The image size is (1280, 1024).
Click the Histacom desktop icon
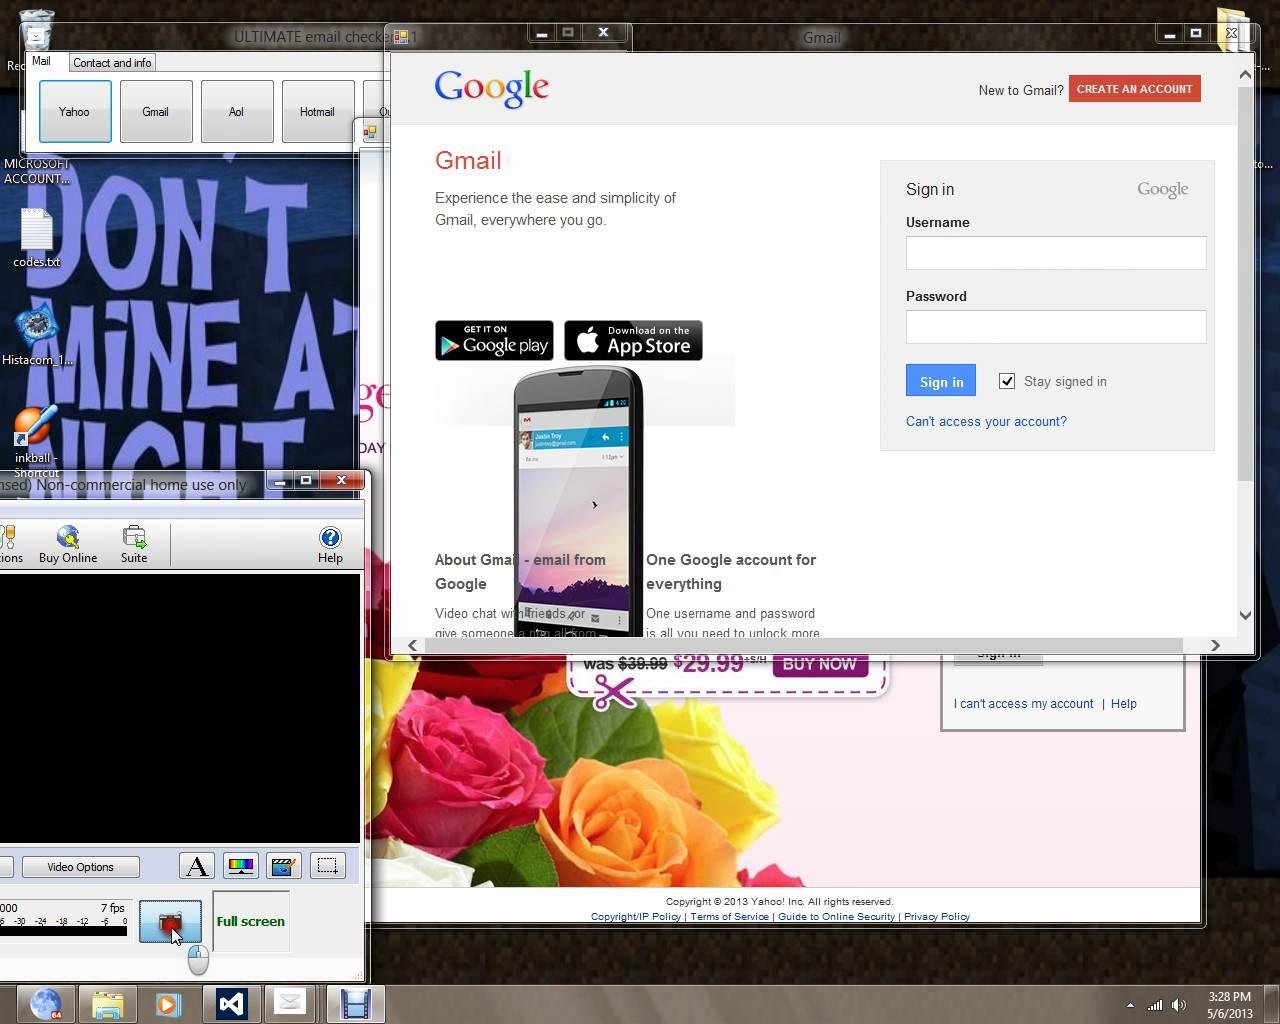click(x=37, y=336)
